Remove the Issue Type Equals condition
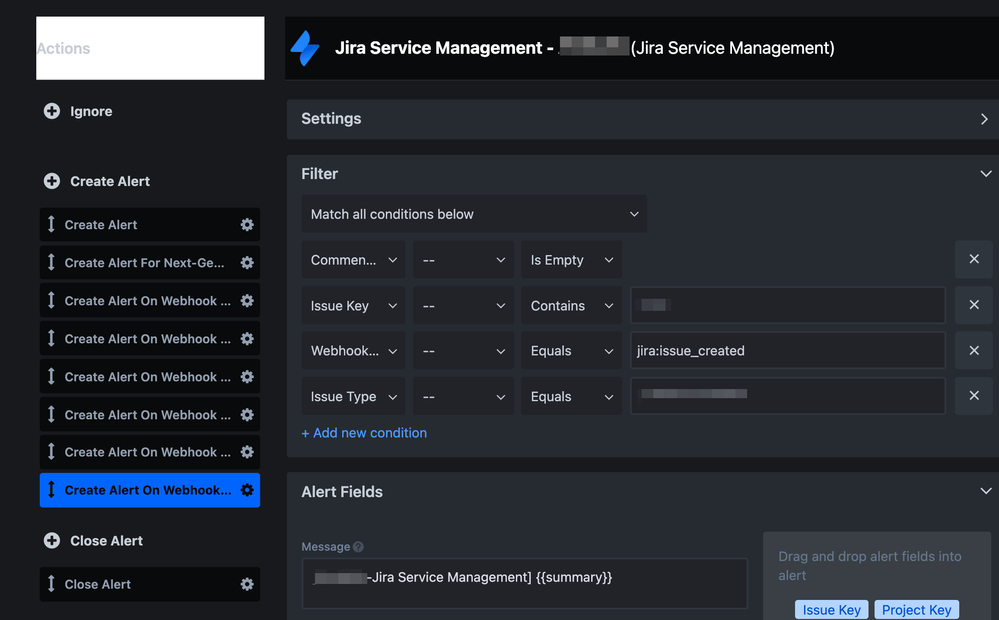The width and height of the screenshot is (999, 620). point(974,396)
